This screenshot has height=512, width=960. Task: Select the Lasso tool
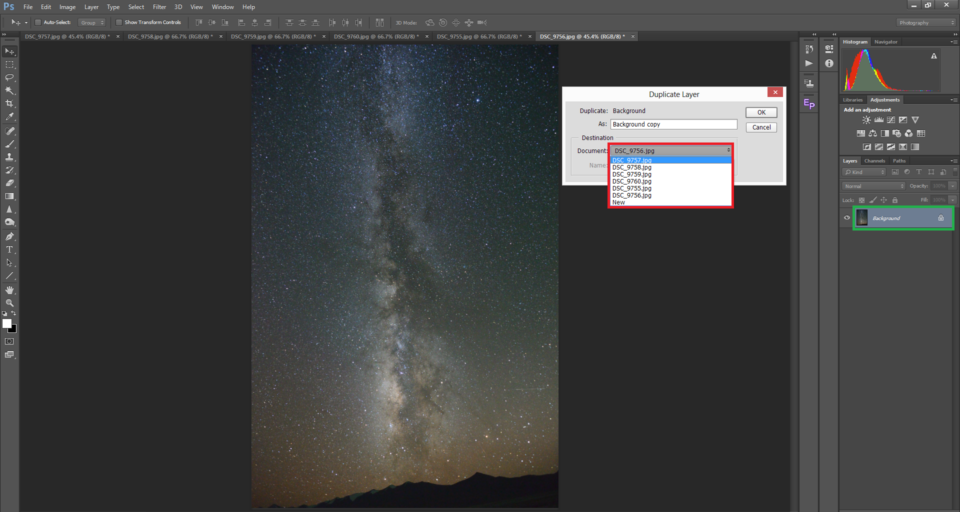tap(10, 77)
